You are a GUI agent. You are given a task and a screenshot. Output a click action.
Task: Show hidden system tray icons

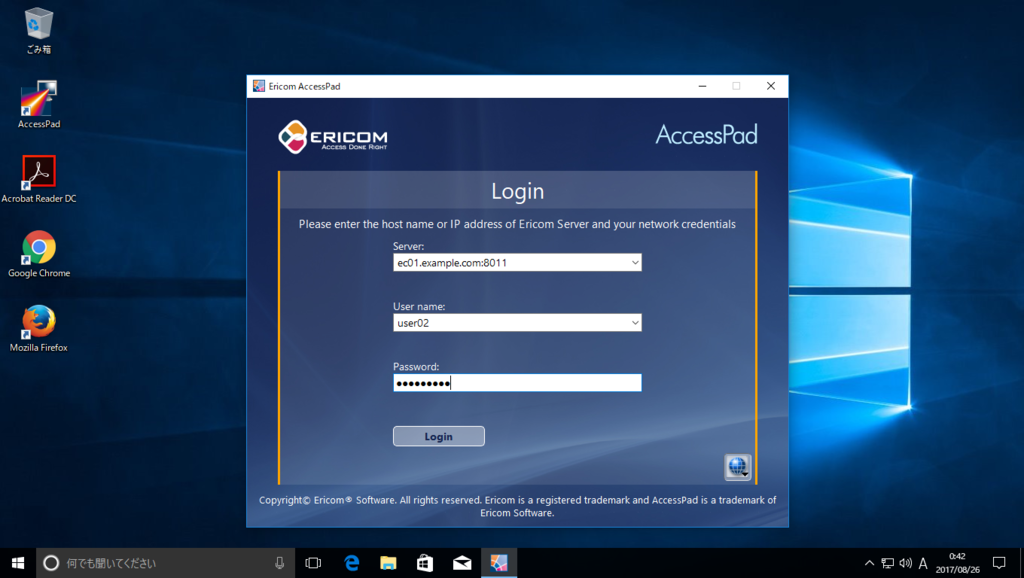point(869,563)
